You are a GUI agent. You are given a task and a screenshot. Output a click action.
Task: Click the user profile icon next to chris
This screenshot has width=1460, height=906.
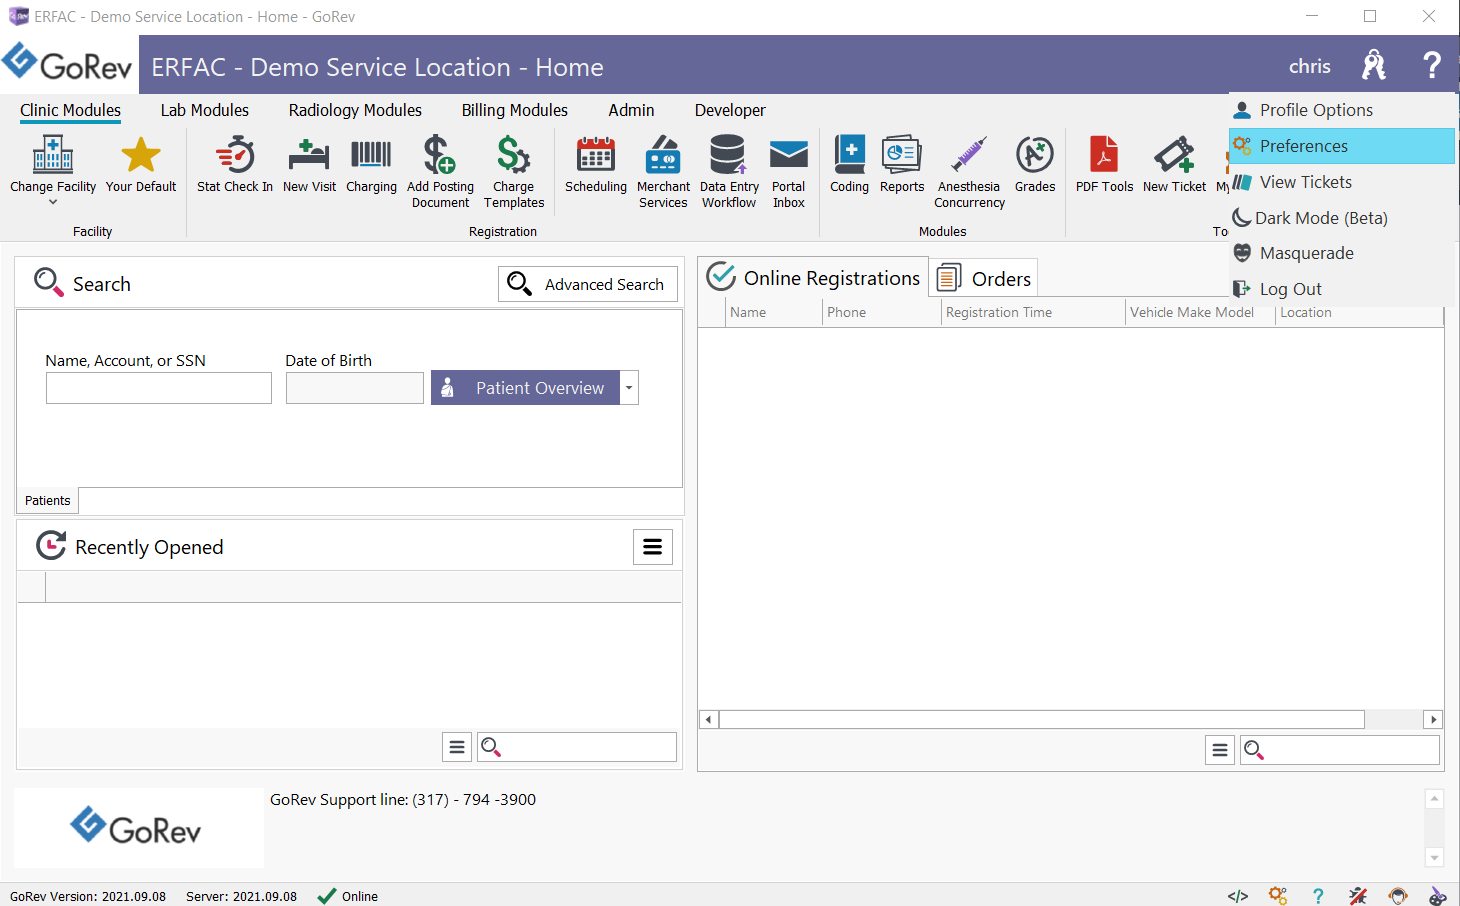[1374, 65]
